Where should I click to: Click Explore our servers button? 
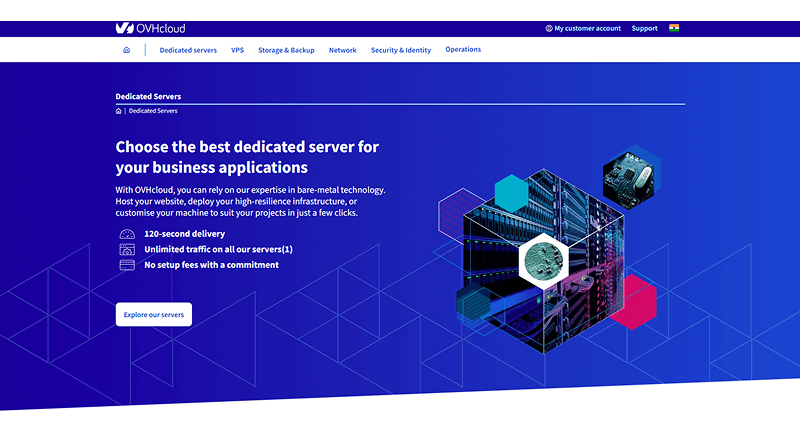click(154, 314)
